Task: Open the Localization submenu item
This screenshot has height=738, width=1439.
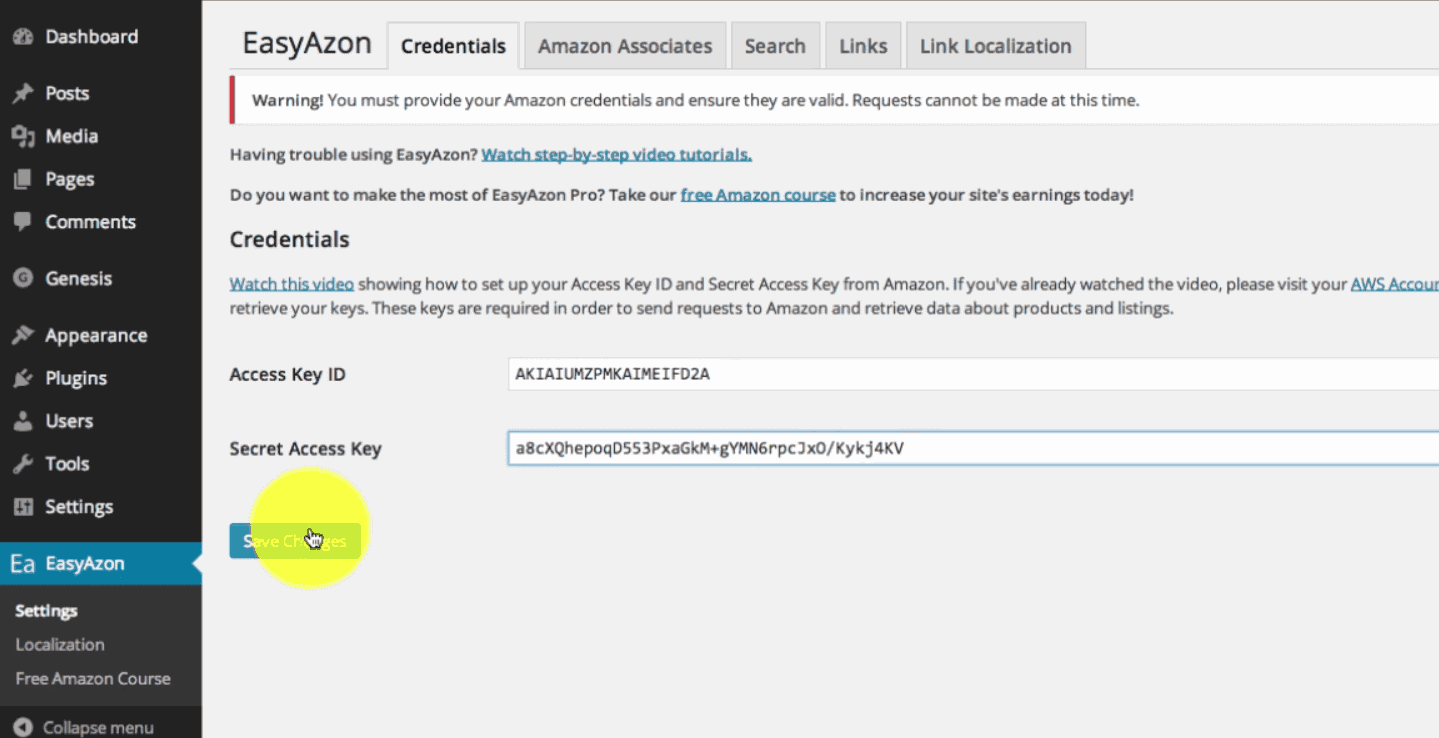Action: 60,645
